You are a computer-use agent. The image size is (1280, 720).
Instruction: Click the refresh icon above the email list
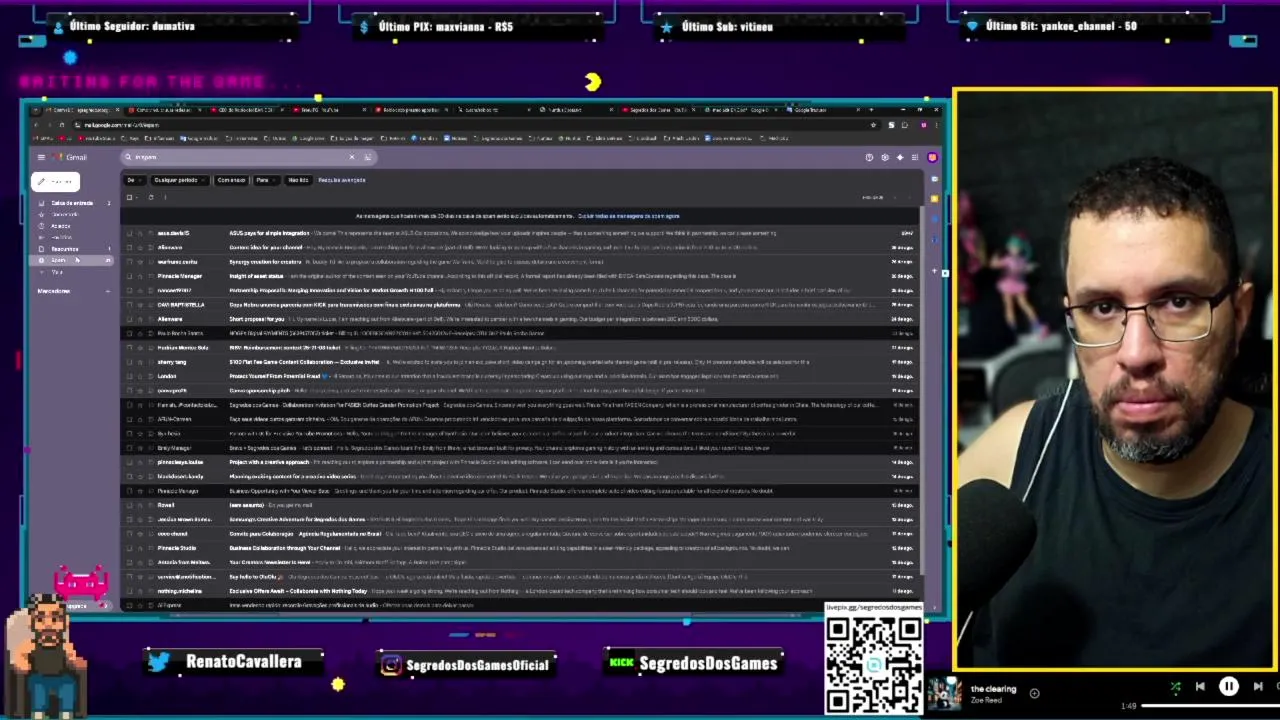(x=151, y=197)
